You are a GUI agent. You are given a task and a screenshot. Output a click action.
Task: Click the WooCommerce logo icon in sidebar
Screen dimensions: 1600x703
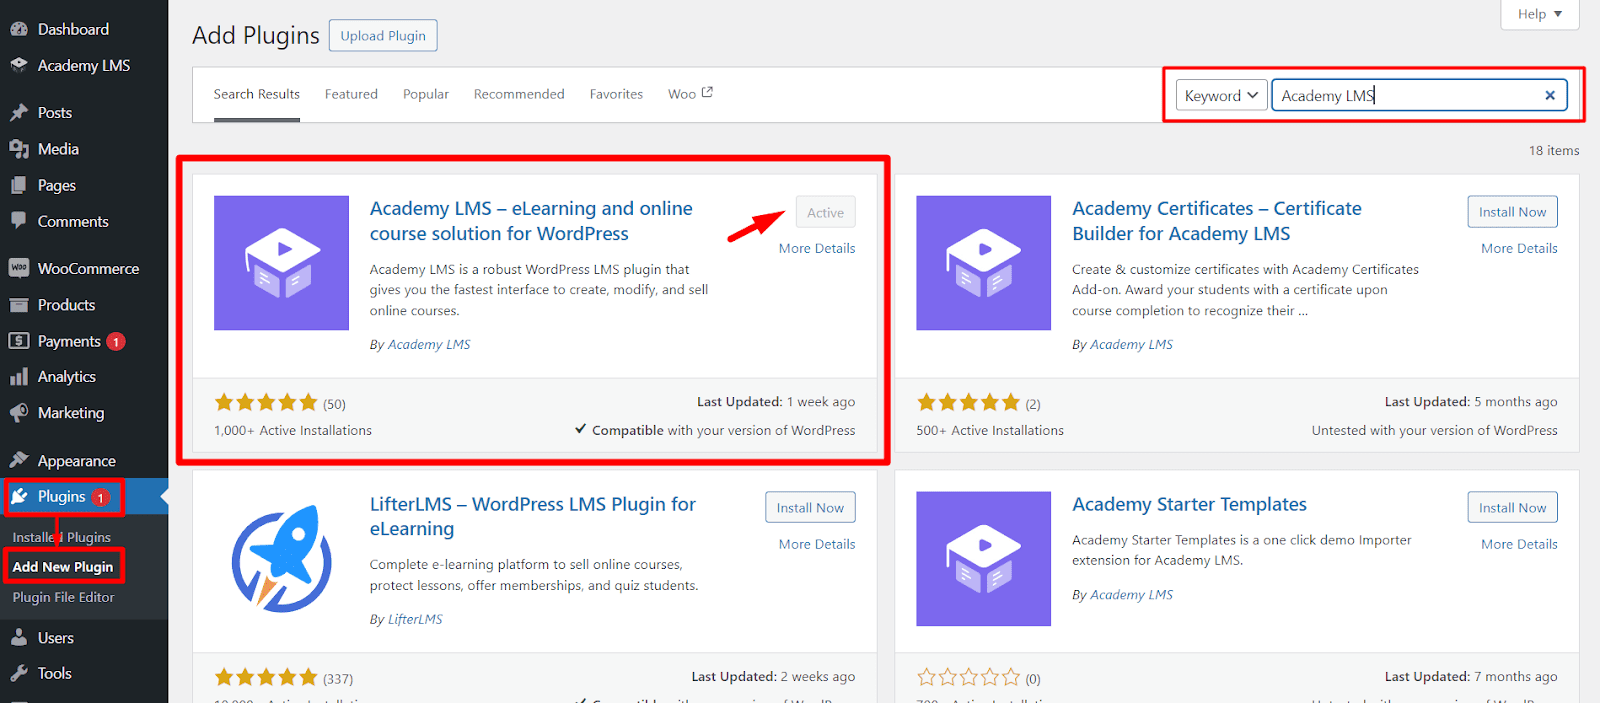(x=18, y=268)
